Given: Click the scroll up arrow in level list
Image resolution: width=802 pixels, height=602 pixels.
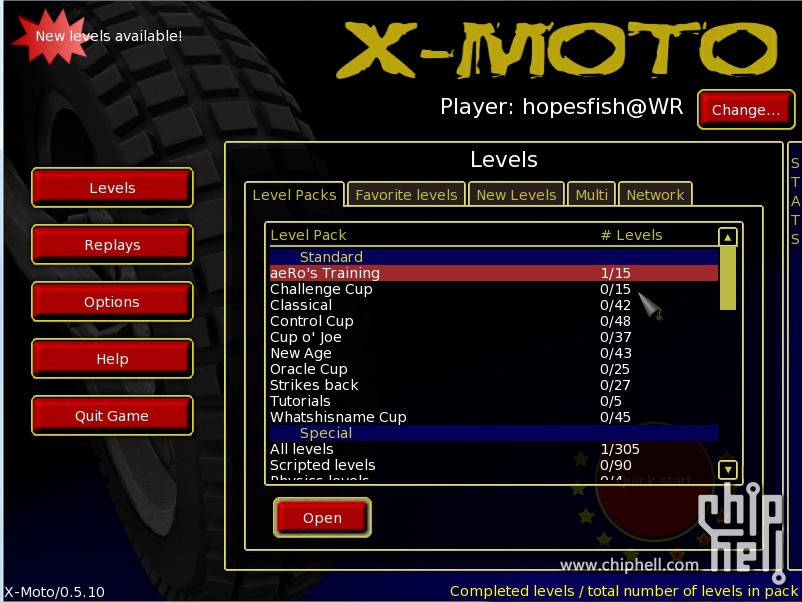Looking at the screenshot, I should [727, 237].
